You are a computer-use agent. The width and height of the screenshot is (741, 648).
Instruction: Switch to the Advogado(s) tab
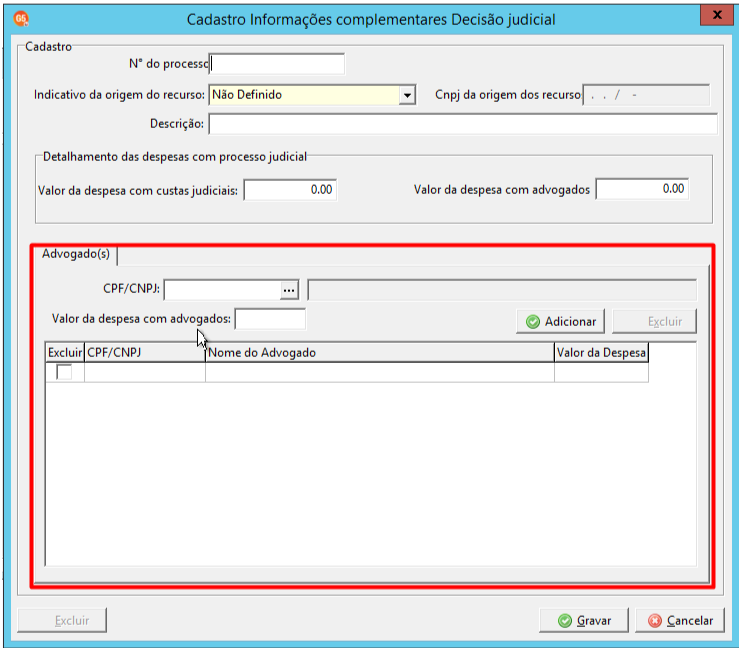pos(76,254)
